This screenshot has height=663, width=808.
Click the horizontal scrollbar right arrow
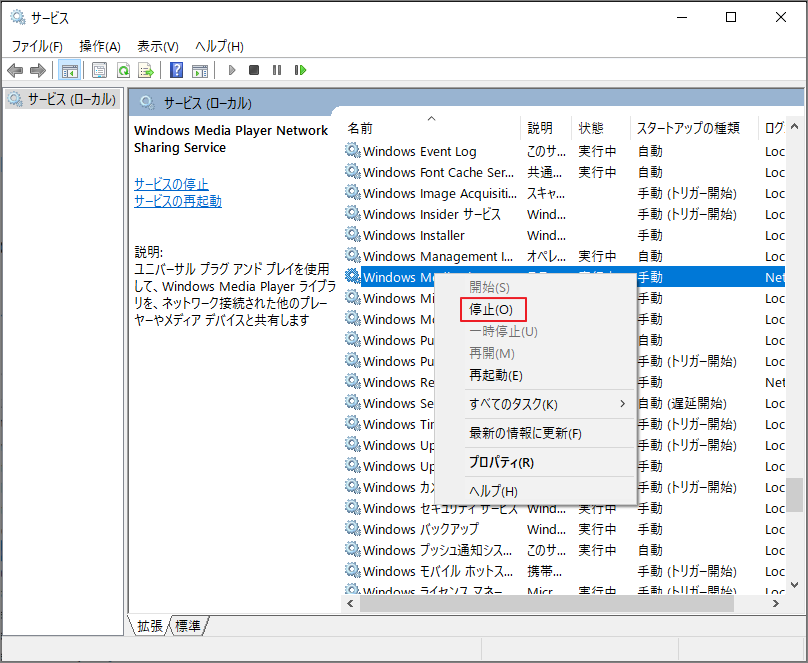(x=776, y=603)
